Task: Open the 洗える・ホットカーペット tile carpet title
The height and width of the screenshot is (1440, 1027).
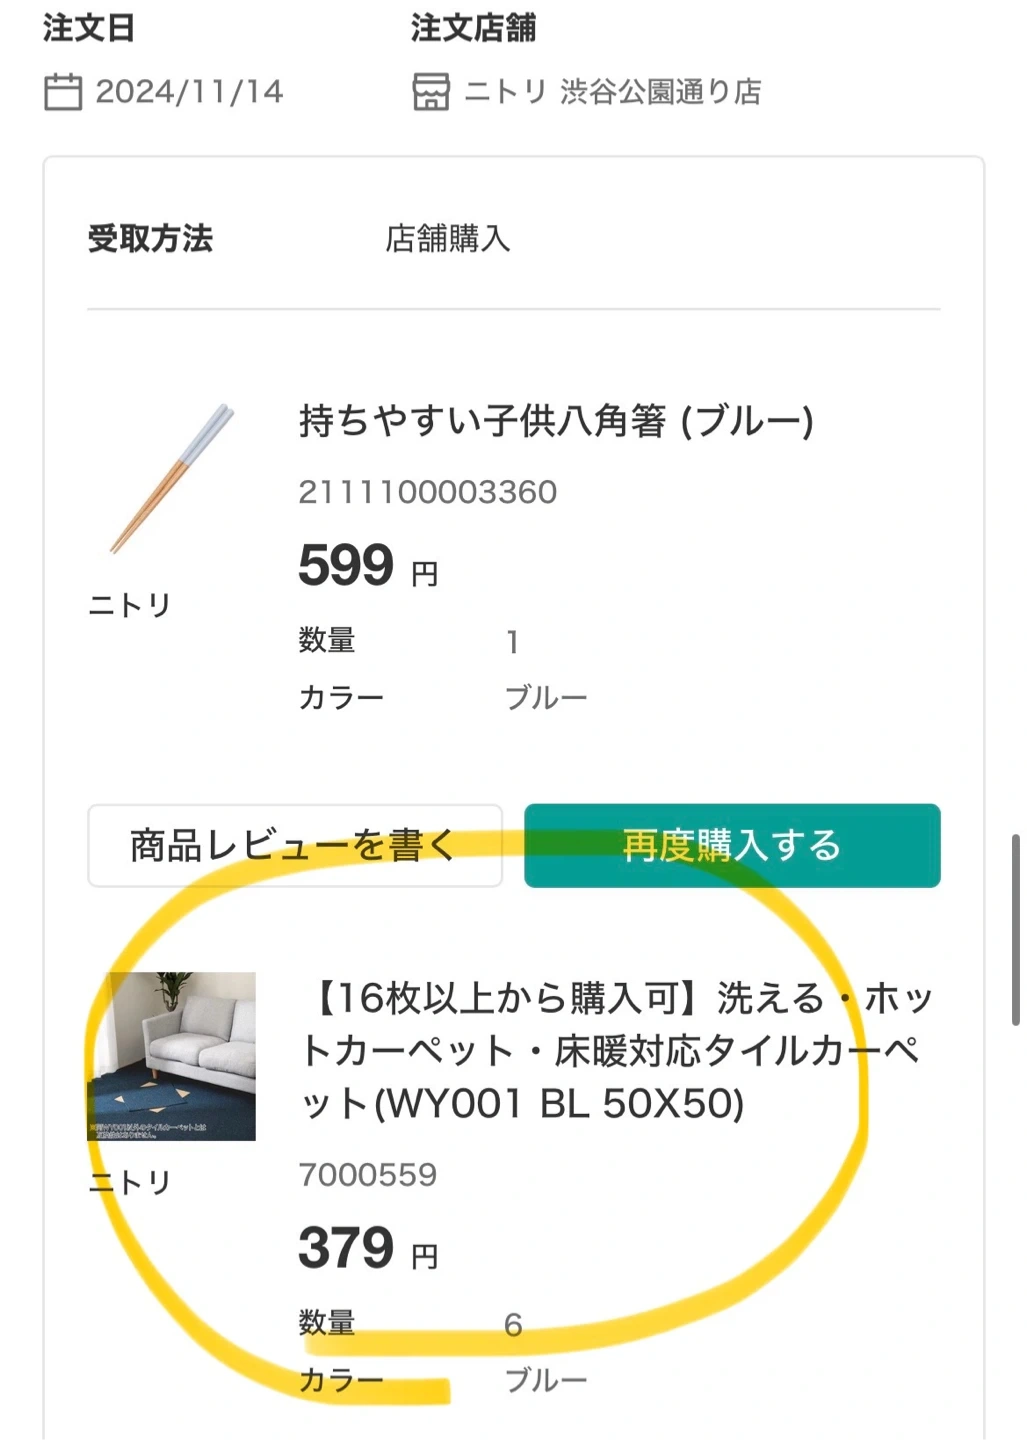Action: [618, 1051]
